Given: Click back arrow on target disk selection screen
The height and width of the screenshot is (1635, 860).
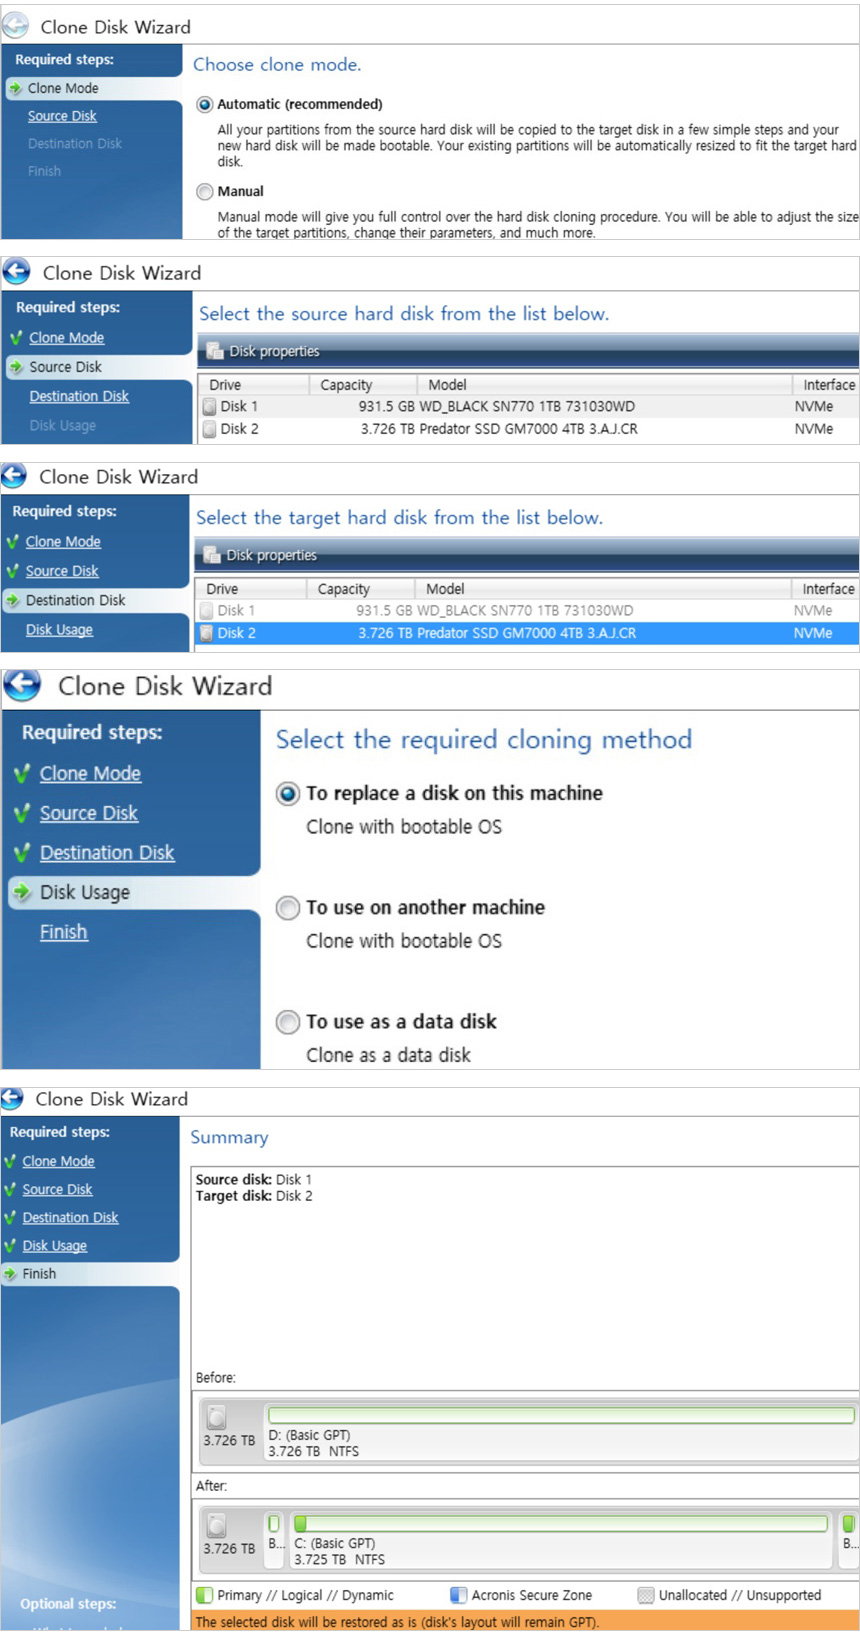Looking at the screenshot, I should [14, 475].
